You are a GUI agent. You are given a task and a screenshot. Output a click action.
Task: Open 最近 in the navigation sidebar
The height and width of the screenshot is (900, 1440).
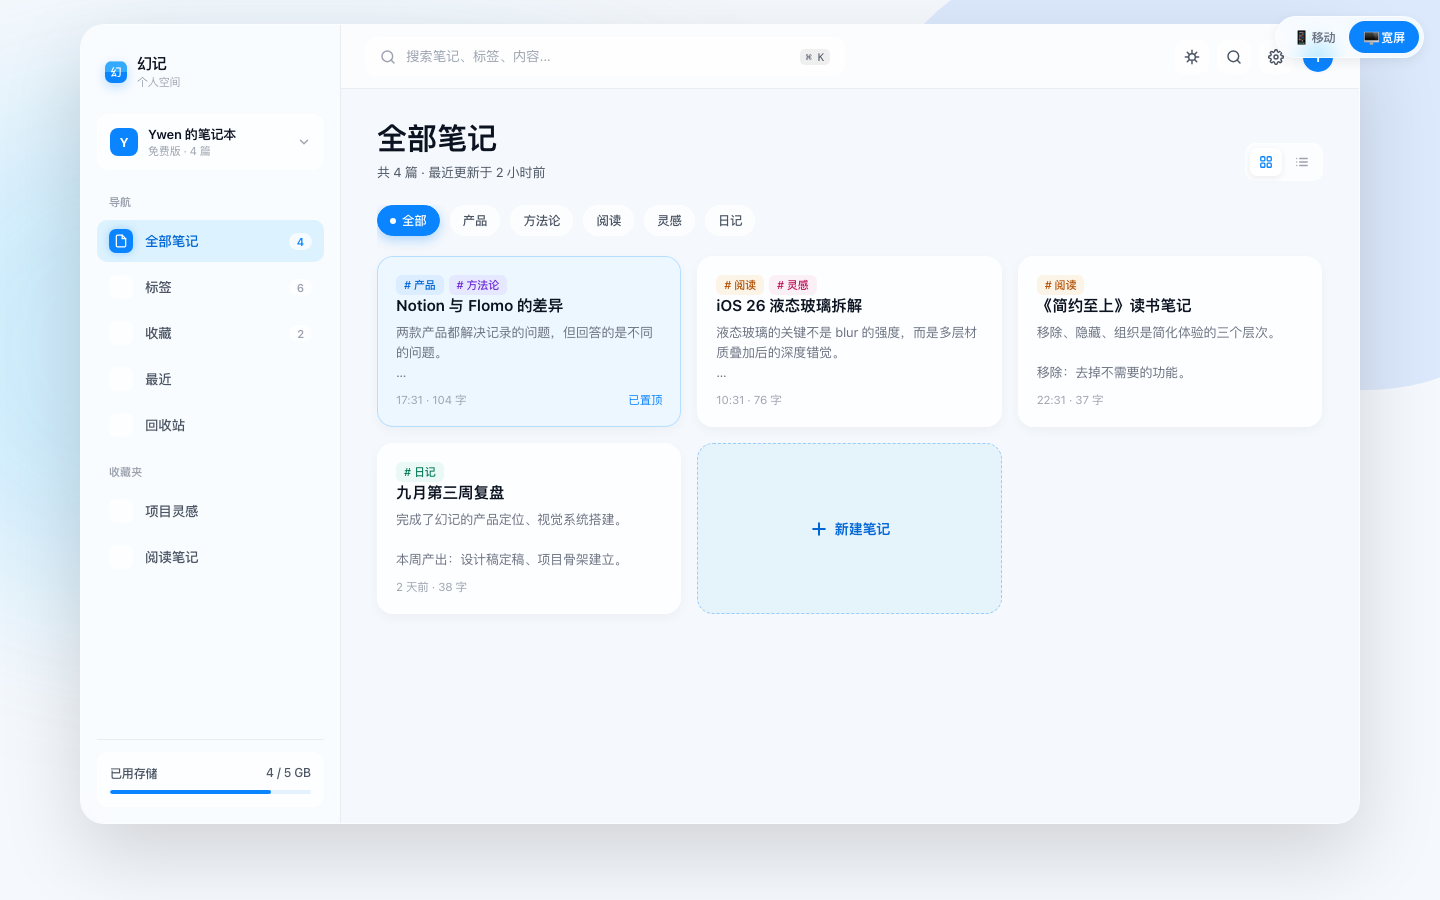coord(210,379)
